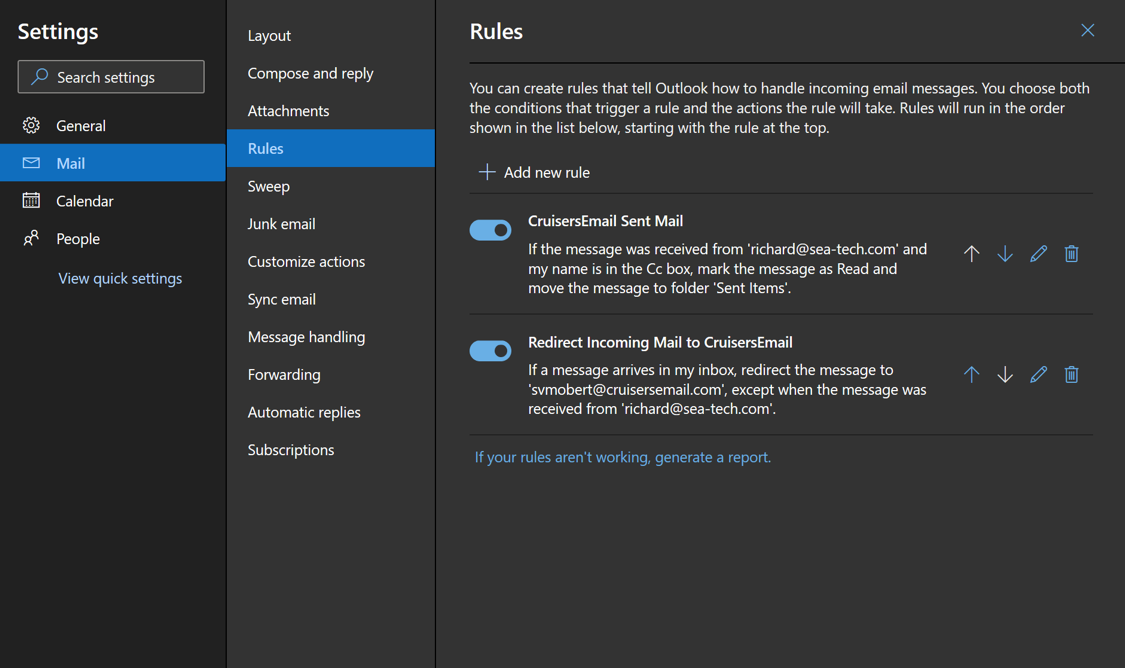This screenshot has height=668, width=1125.
Task: Open the rules report generation link
Action: point(622,457)
